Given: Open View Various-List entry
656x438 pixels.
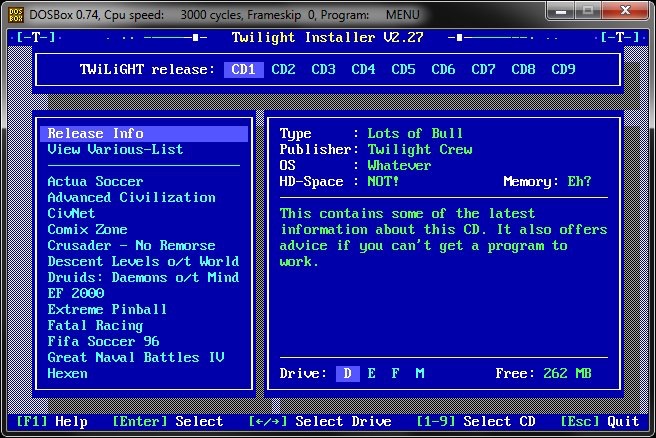Looking at the screenshot, I should [x=115, y=149].
